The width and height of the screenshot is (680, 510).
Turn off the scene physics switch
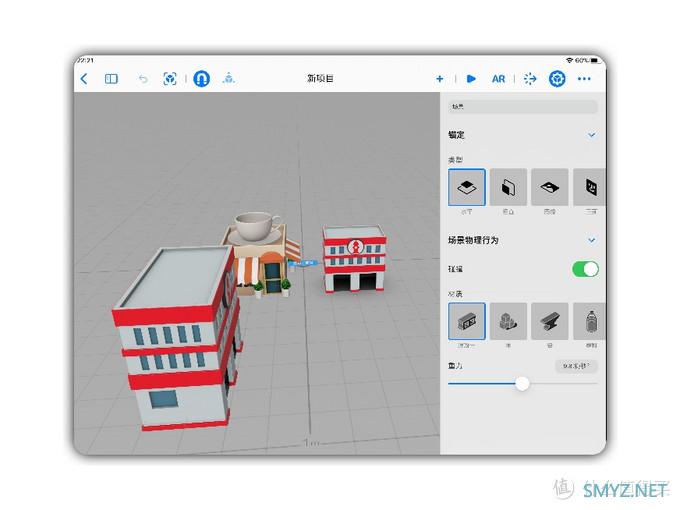pos(585,269)
